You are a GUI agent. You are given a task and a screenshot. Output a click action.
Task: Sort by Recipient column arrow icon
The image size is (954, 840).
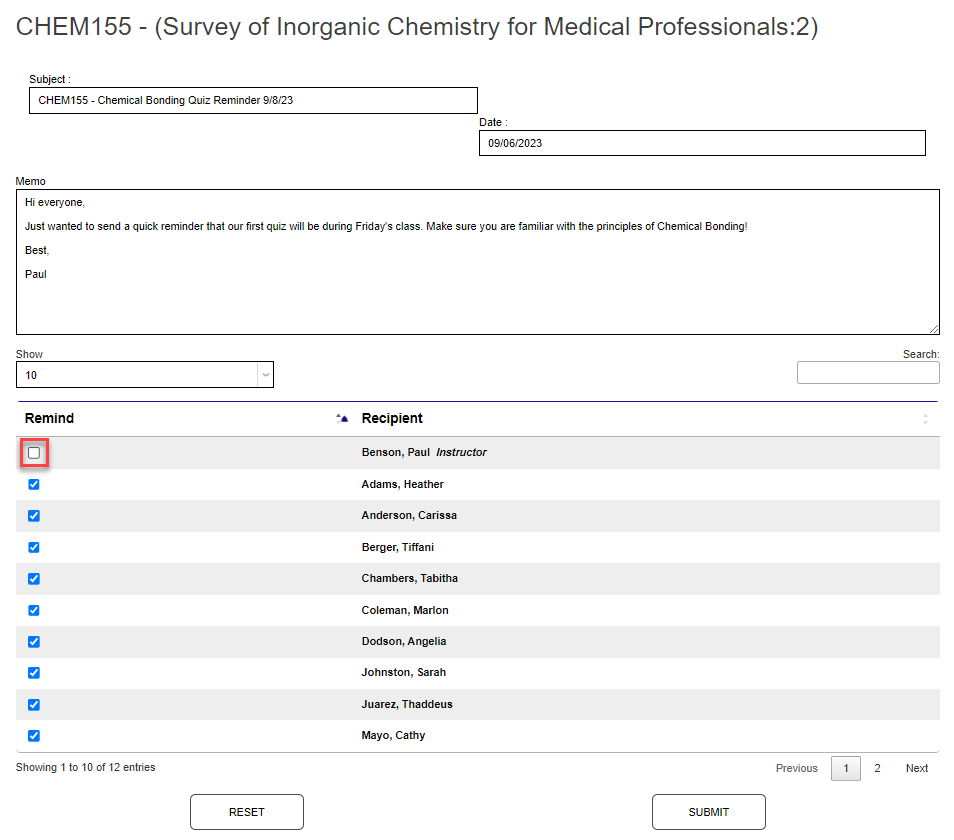coord(925,419)
